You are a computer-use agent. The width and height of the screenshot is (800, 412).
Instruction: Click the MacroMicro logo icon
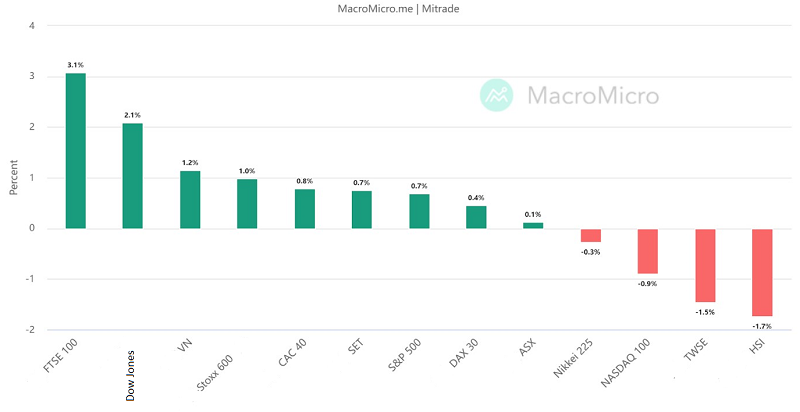coord(495,95)
